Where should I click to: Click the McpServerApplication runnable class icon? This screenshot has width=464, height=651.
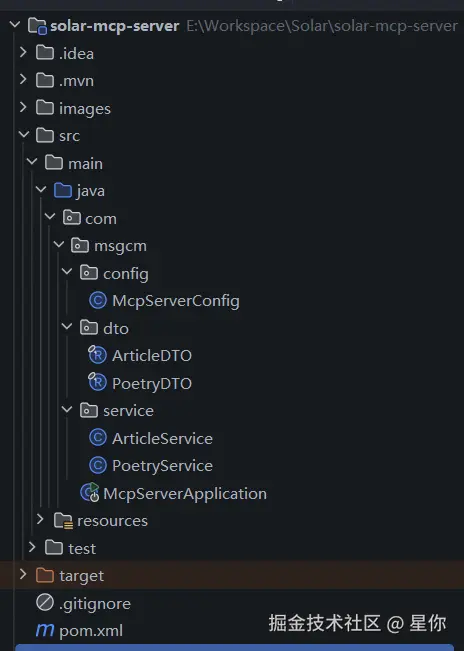[x=90, y=492]
